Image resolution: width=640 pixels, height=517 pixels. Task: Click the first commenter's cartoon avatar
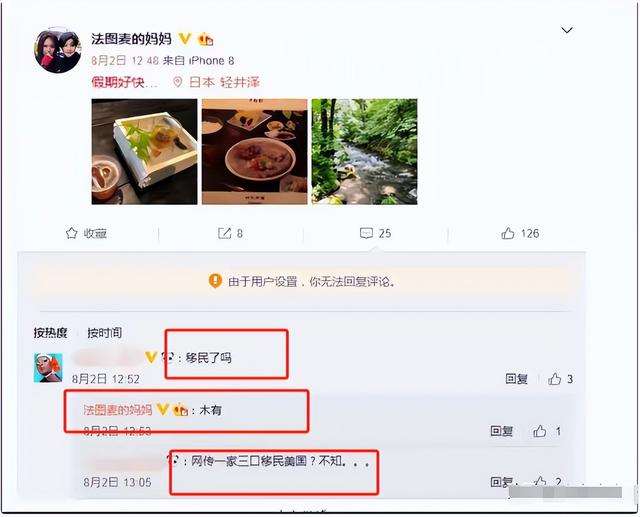(48, 368)
